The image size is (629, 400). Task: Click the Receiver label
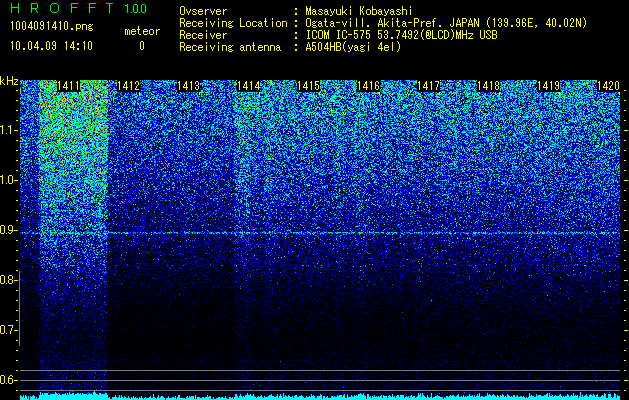tap(203, 35)
